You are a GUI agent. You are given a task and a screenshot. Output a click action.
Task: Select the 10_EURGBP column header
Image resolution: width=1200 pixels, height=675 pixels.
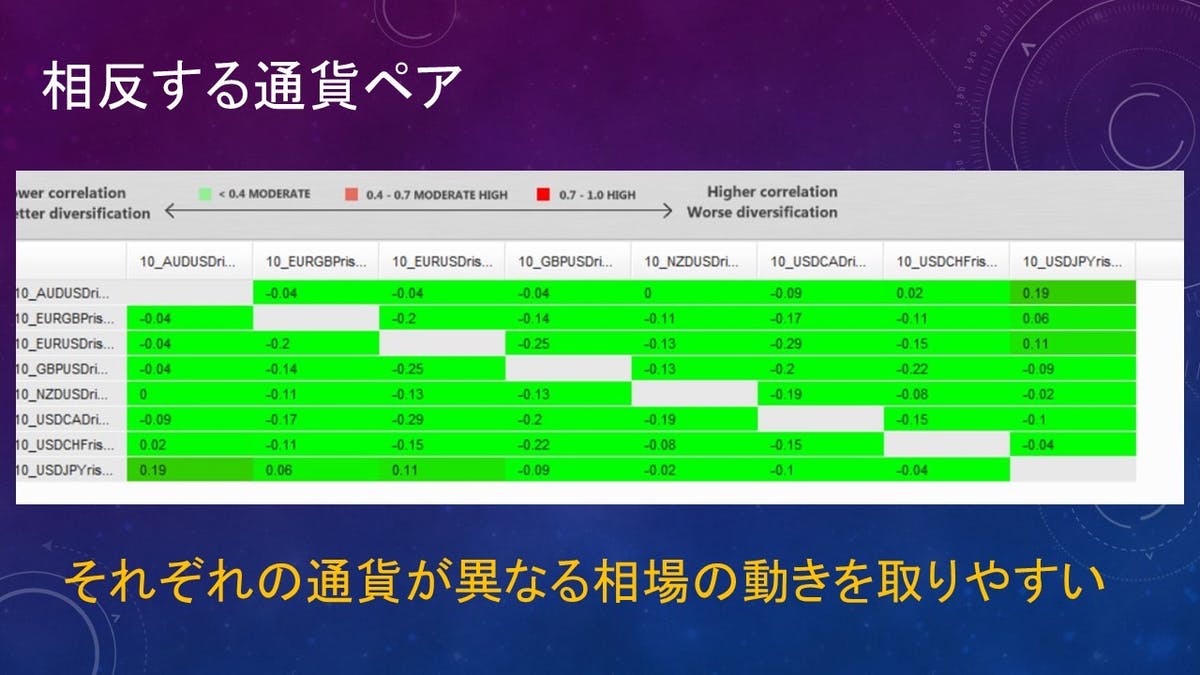[315, 261]
